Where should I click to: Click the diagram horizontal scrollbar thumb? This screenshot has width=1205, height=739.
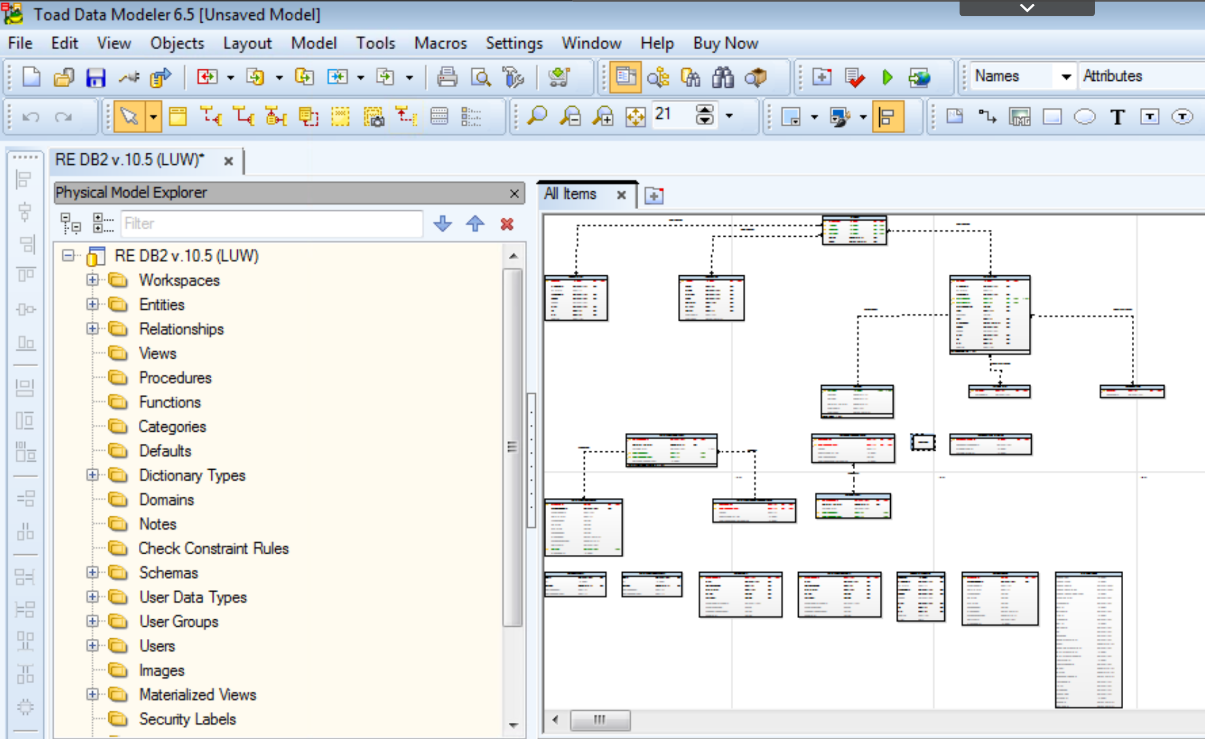(600, 719)
